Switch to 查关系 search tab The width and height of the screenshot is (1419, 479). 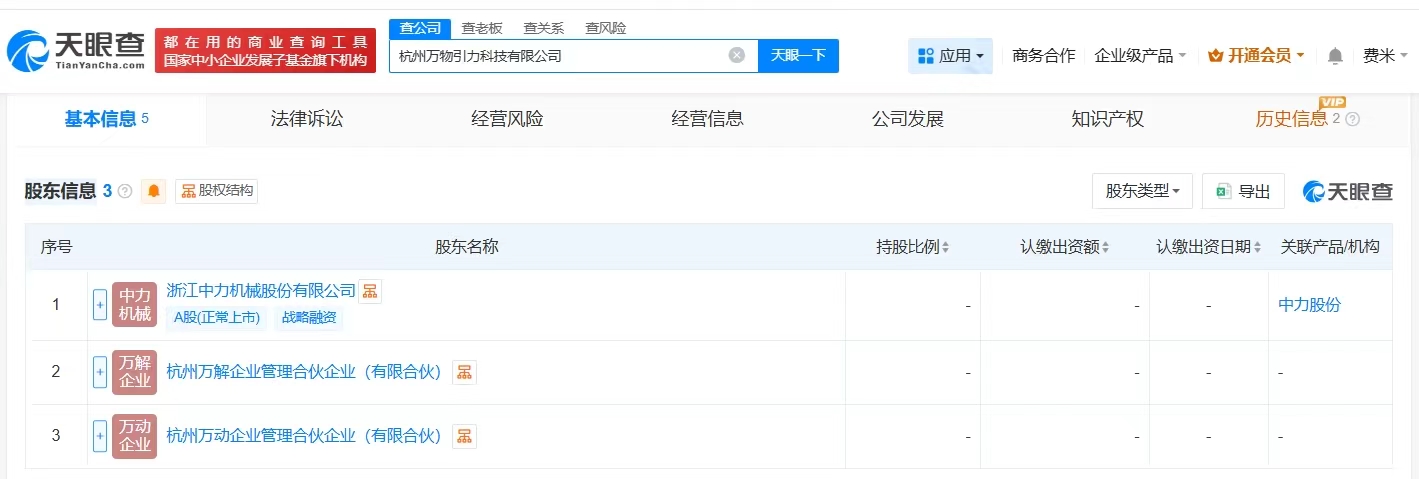543,28
